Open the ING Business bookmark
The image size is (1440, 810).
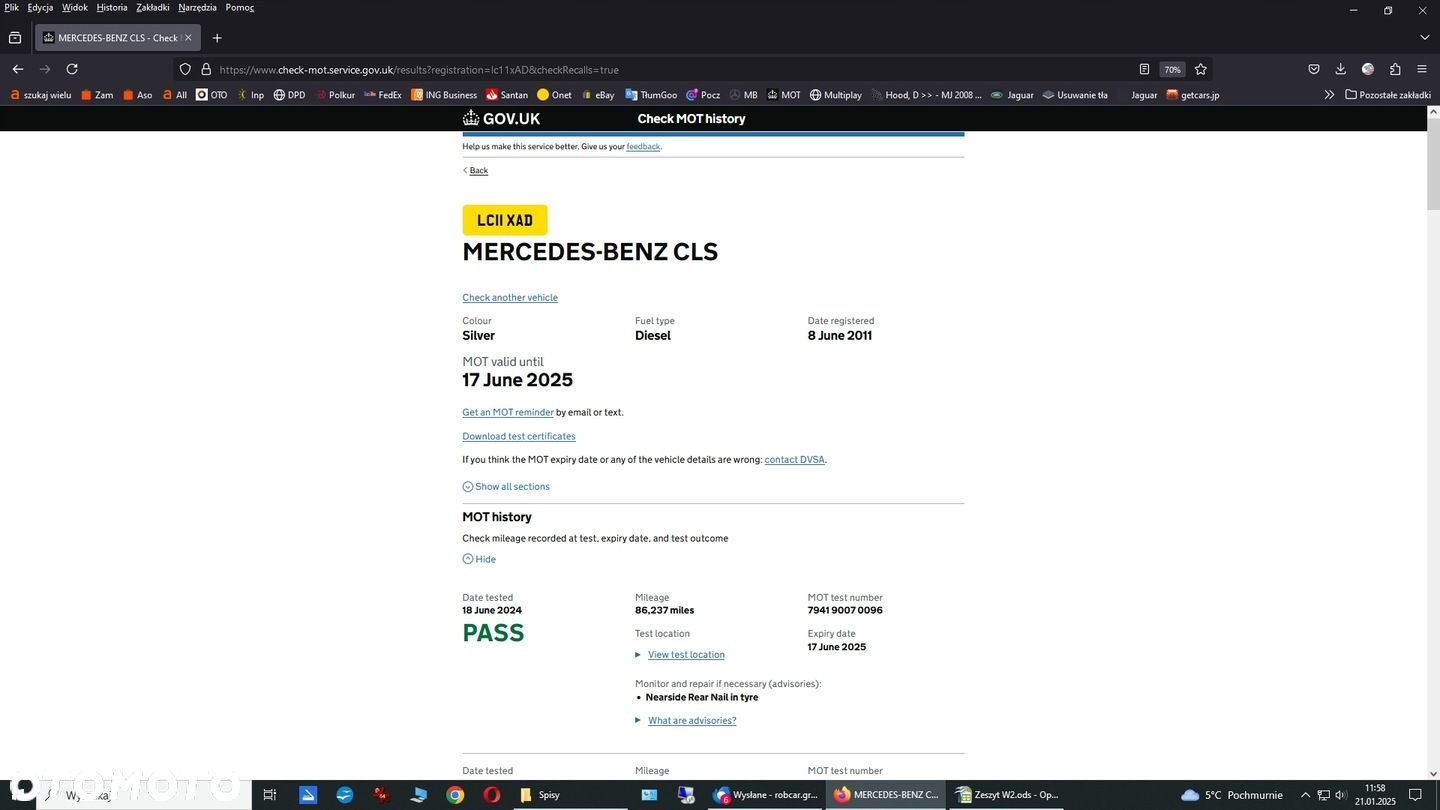pyautogui.click(x=444, y=95)
